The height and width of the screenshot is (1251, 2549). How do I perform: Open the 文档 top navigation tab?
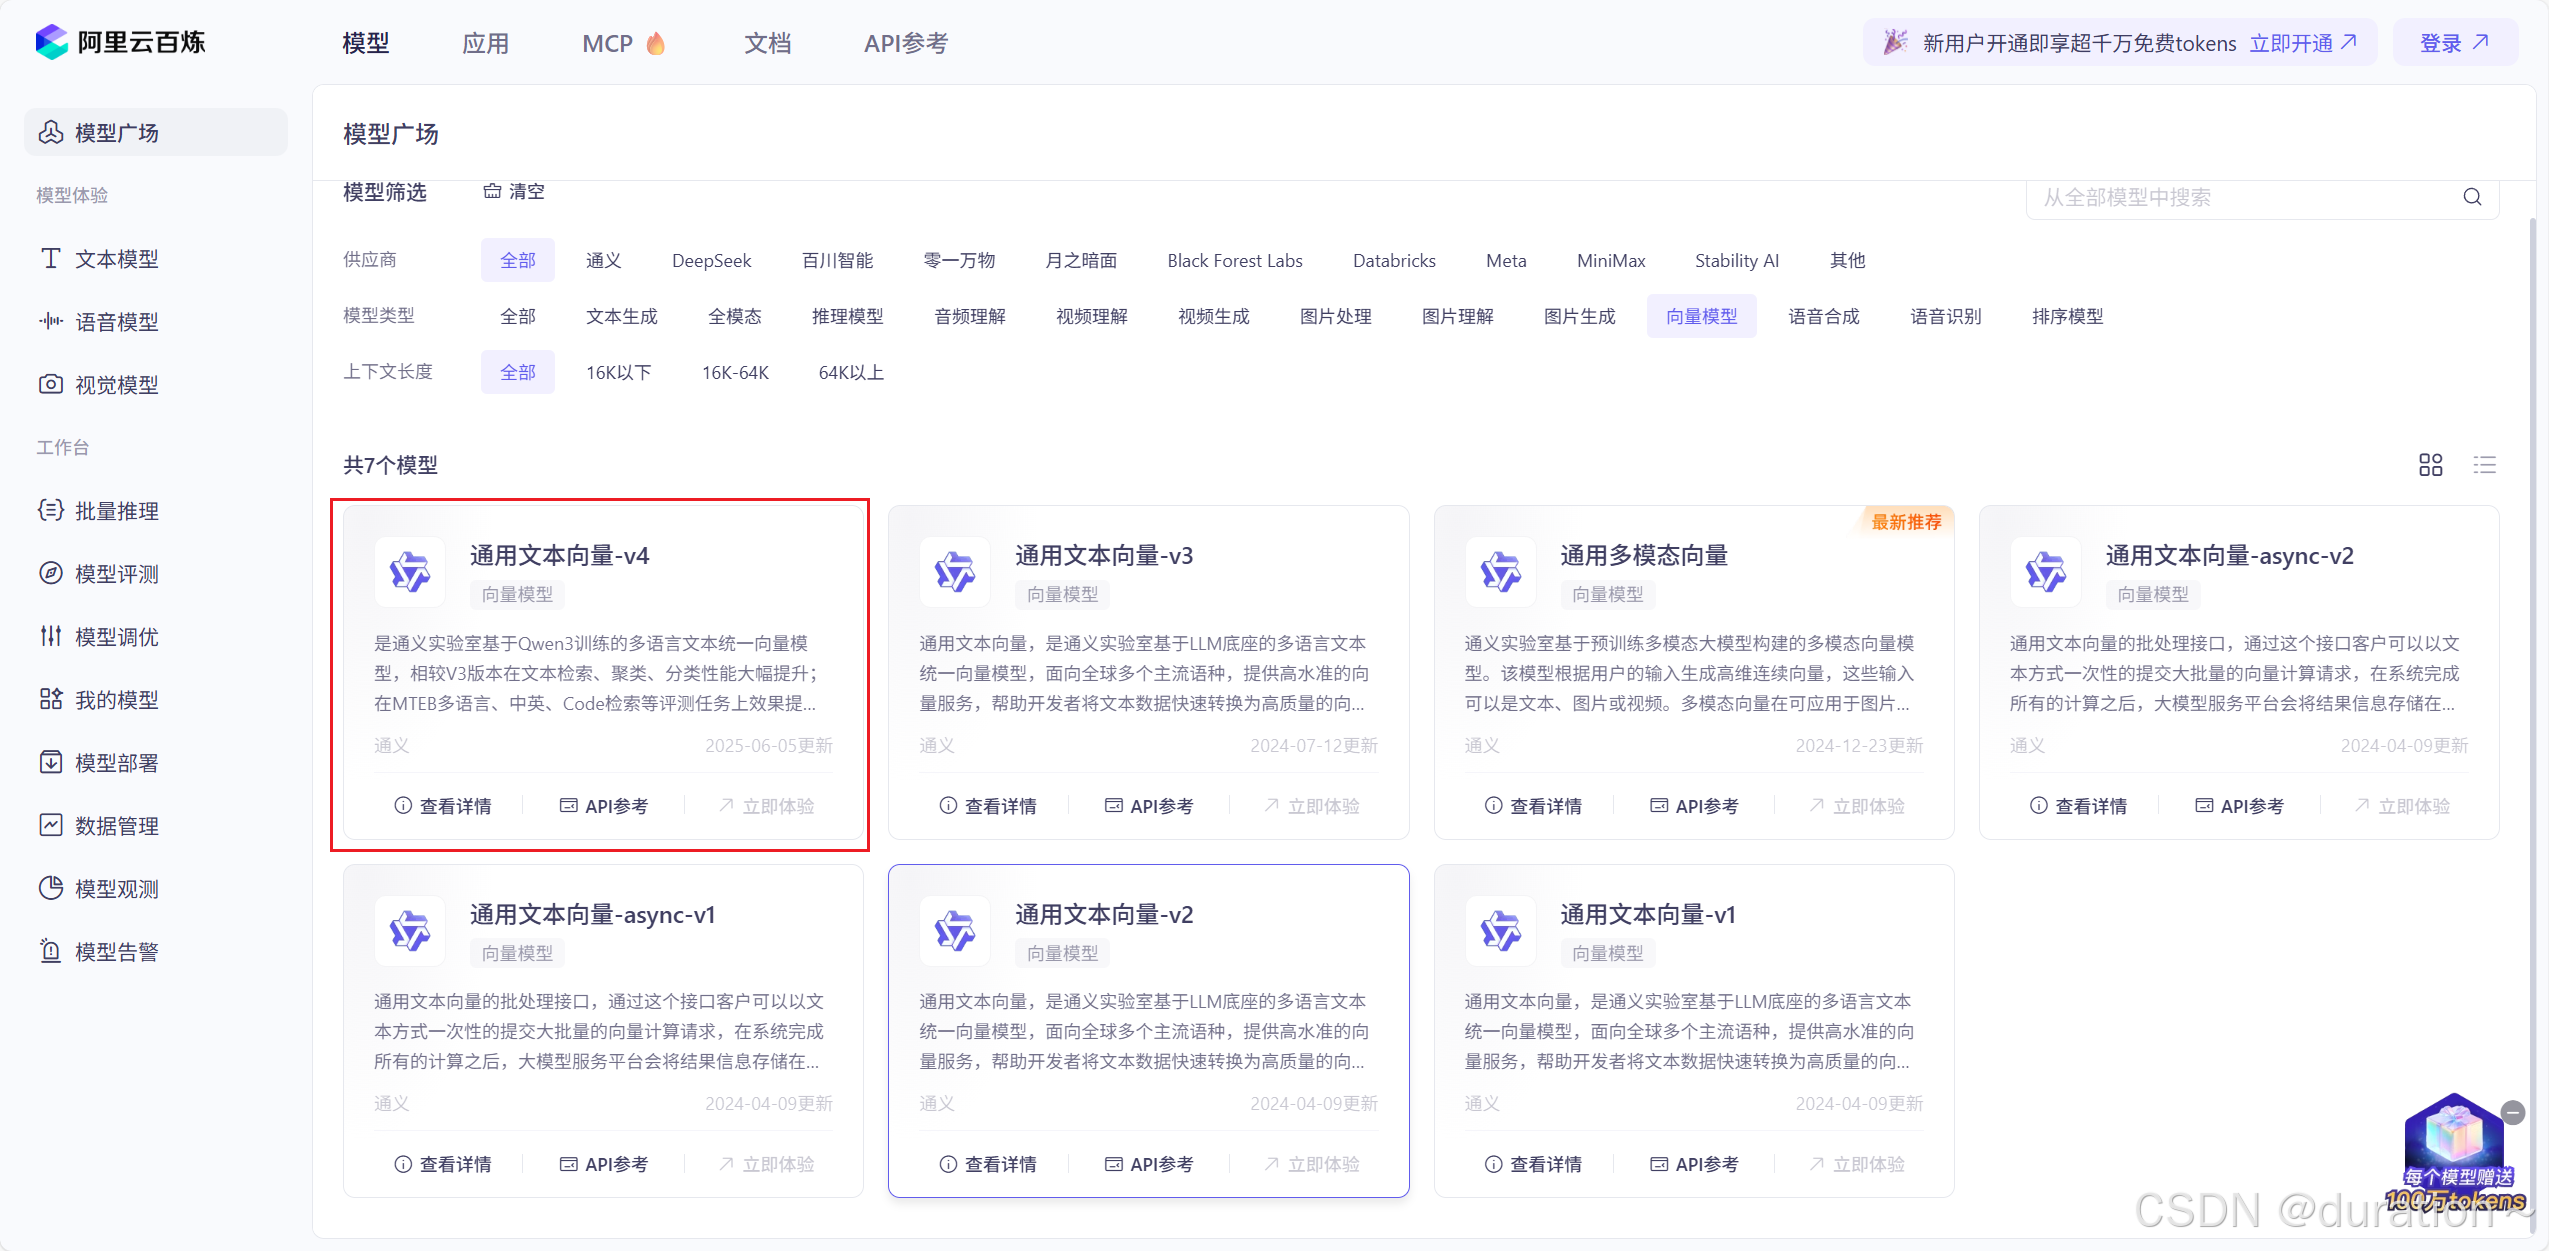(x=768, y=43)
